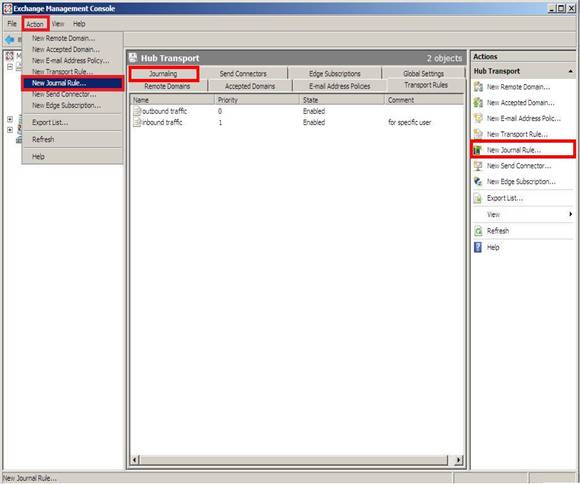The width and height of the screenshot is (580, 484).
Task: Switch to the Transport Rules tab
Action: coord(426,85)
